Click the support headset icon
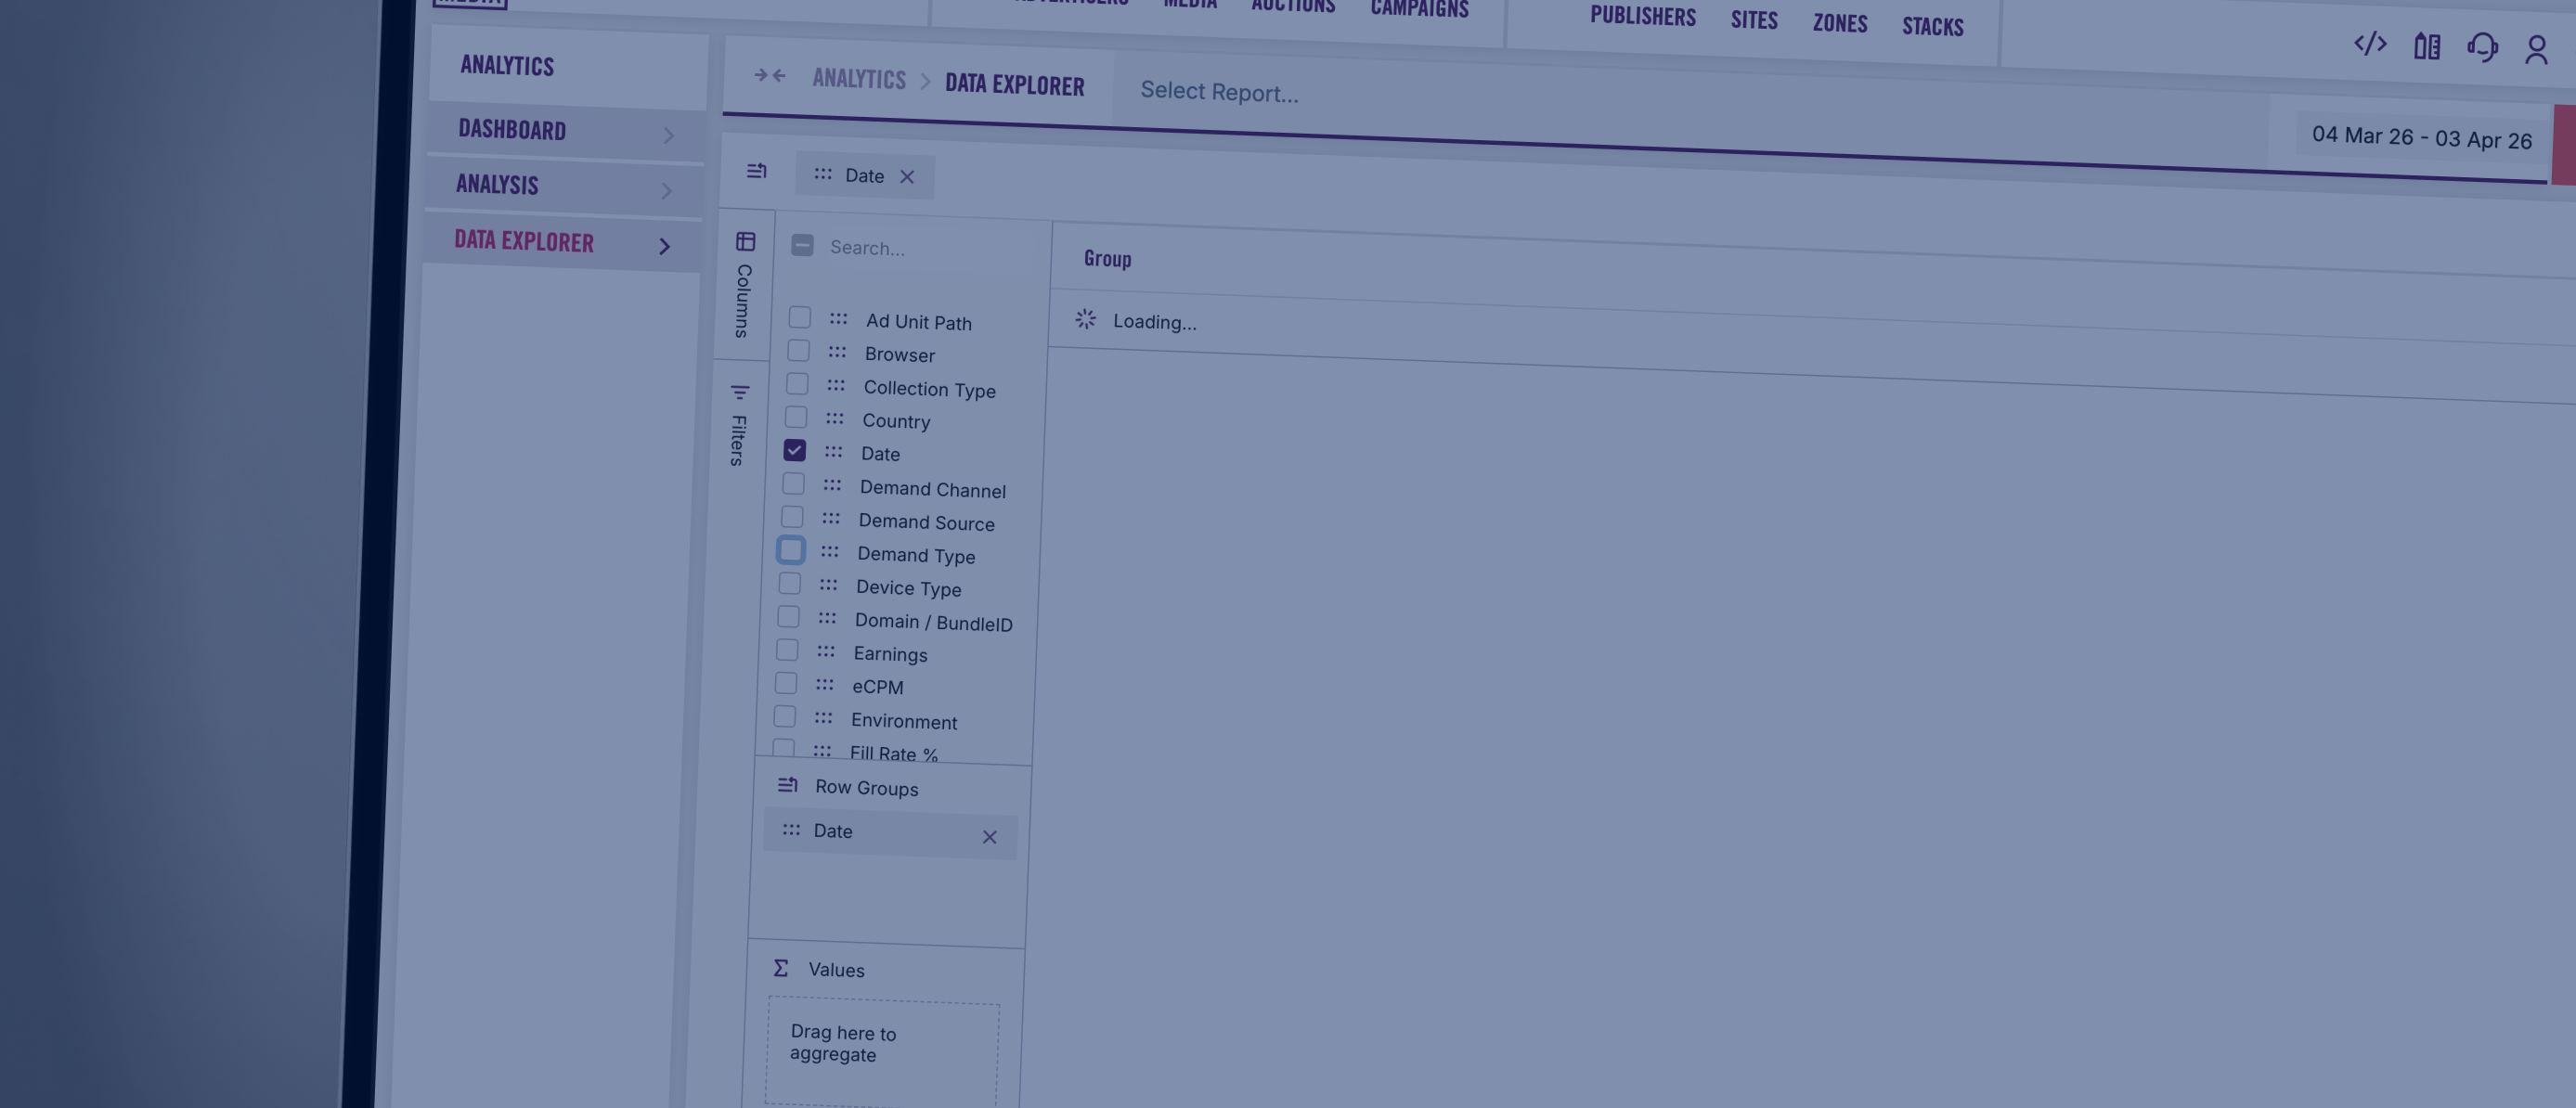2576x1108 pixels. tap(2482, 47)
